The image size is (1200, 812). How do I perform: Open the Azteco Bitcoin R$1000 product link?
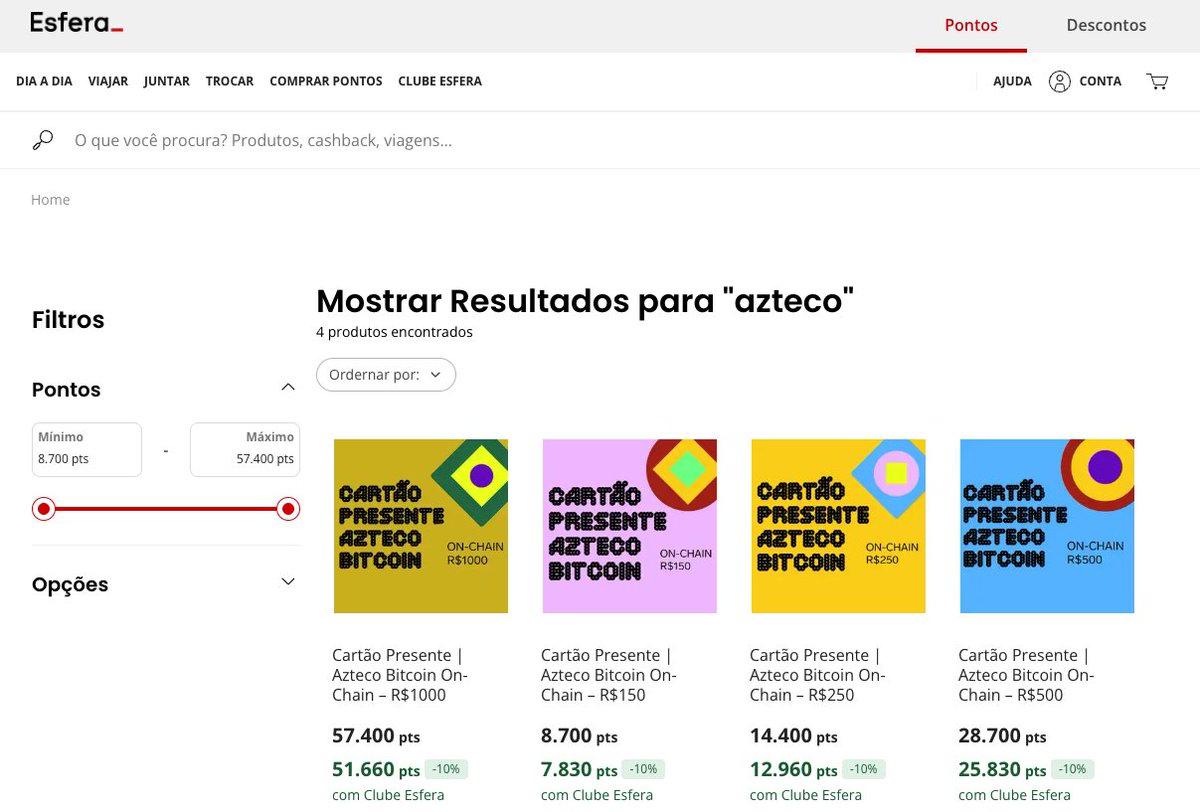tap(400, 675)
